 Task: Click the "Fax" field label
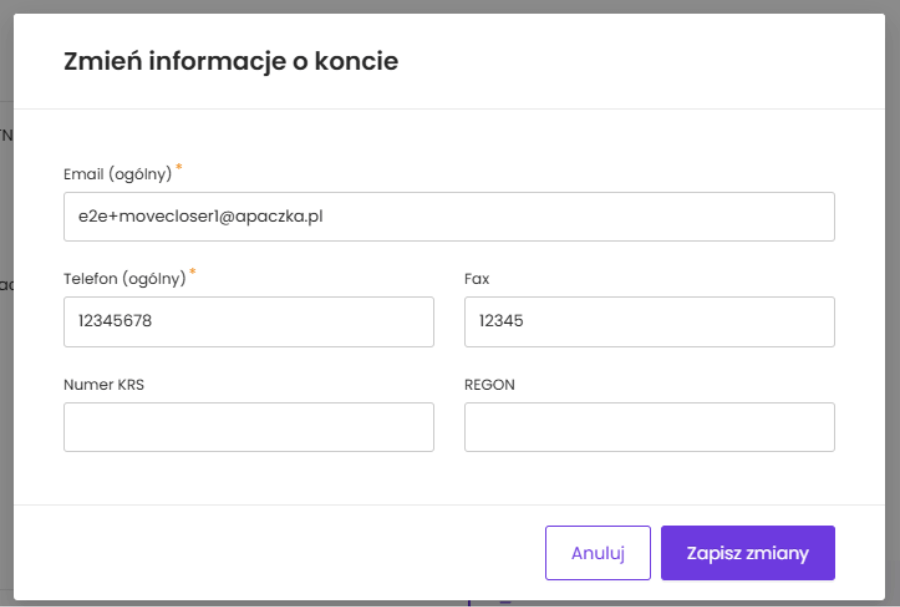coord(477,280)
